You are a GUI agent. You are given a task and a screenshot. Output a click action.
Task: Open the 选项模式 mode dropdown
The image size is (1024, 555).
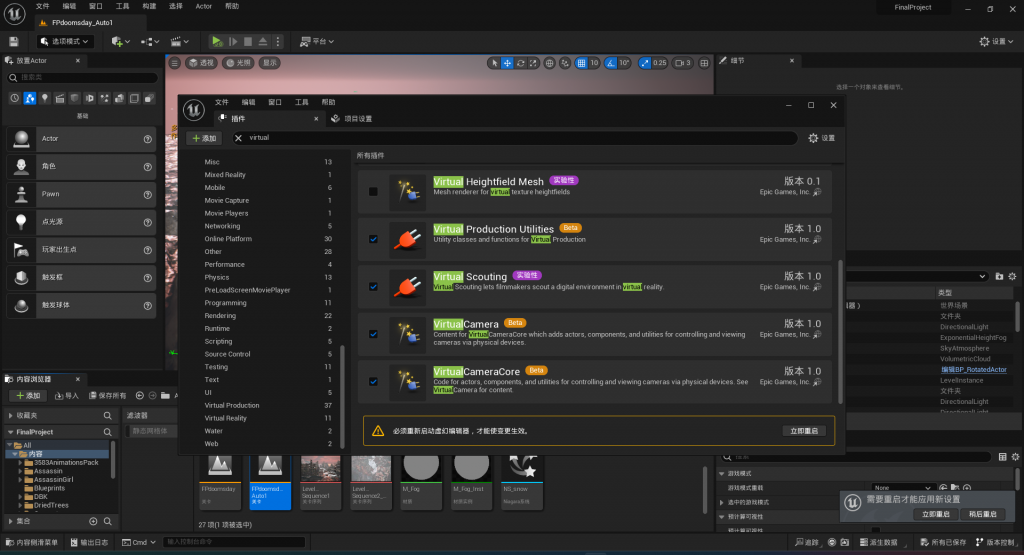(65, 41)
